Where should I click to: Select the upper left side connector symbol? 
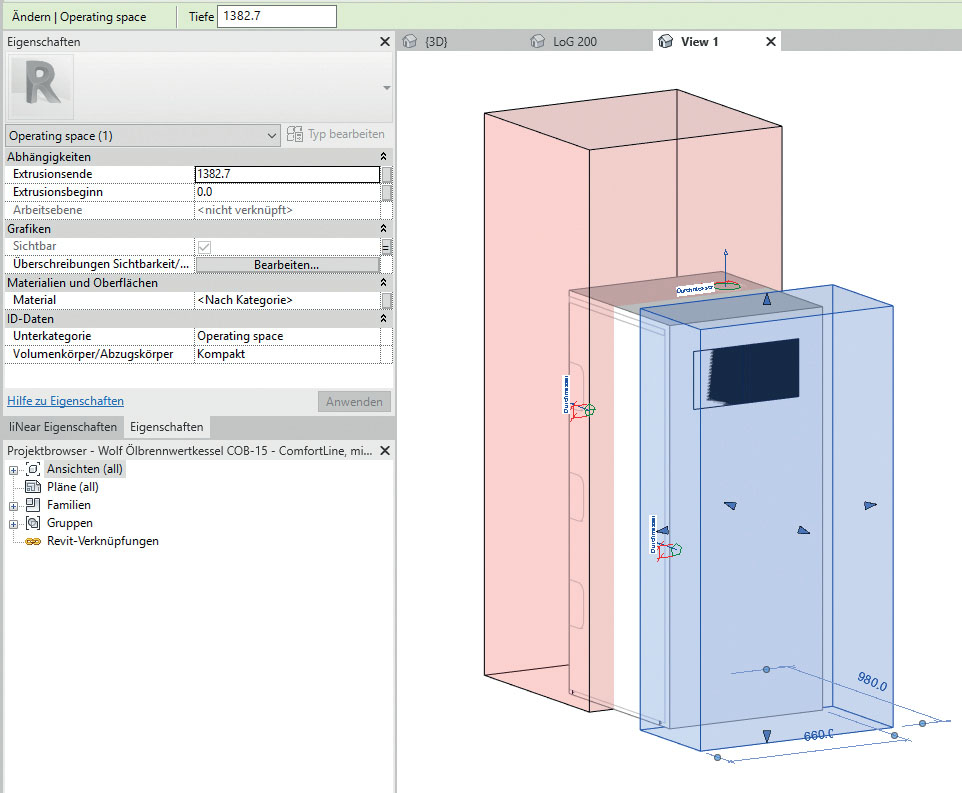tap(582, 411)
